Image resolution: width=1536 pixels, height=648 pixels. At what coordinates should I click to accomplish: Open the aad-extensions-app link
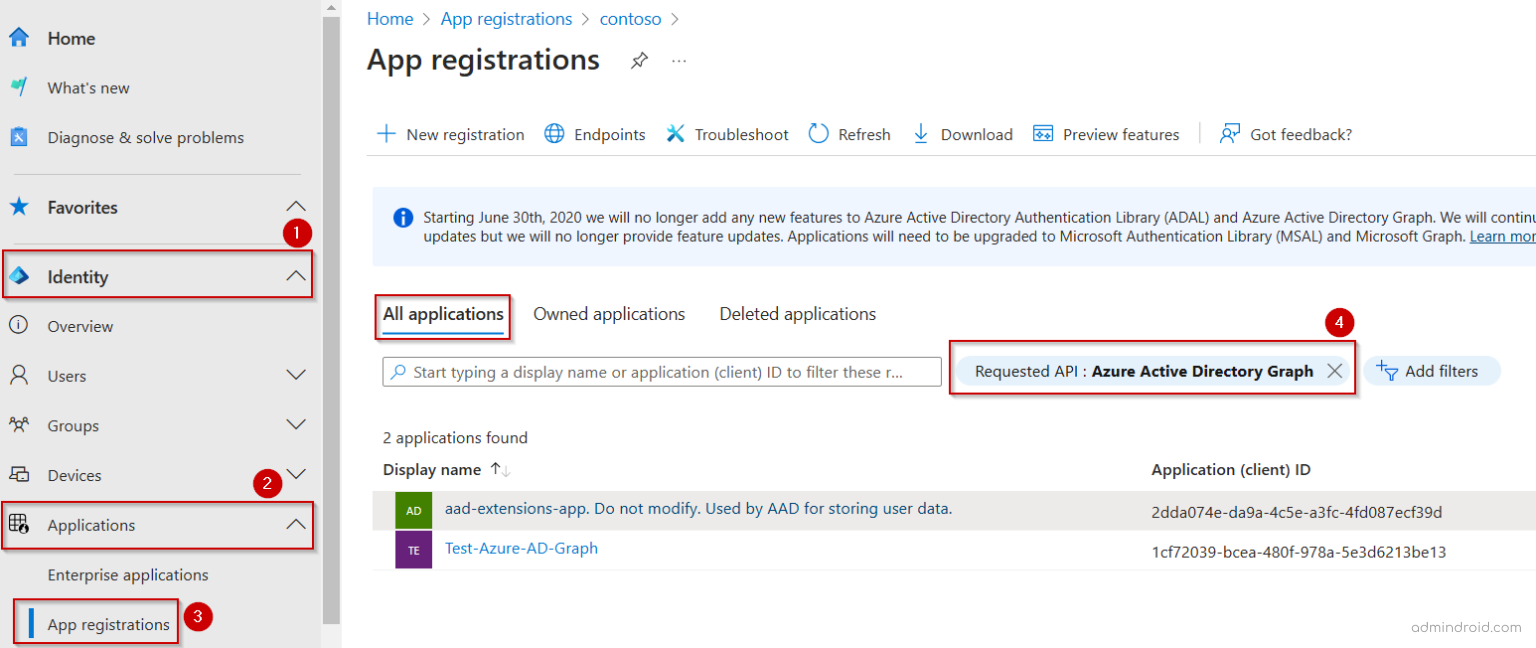coord(698,509)
